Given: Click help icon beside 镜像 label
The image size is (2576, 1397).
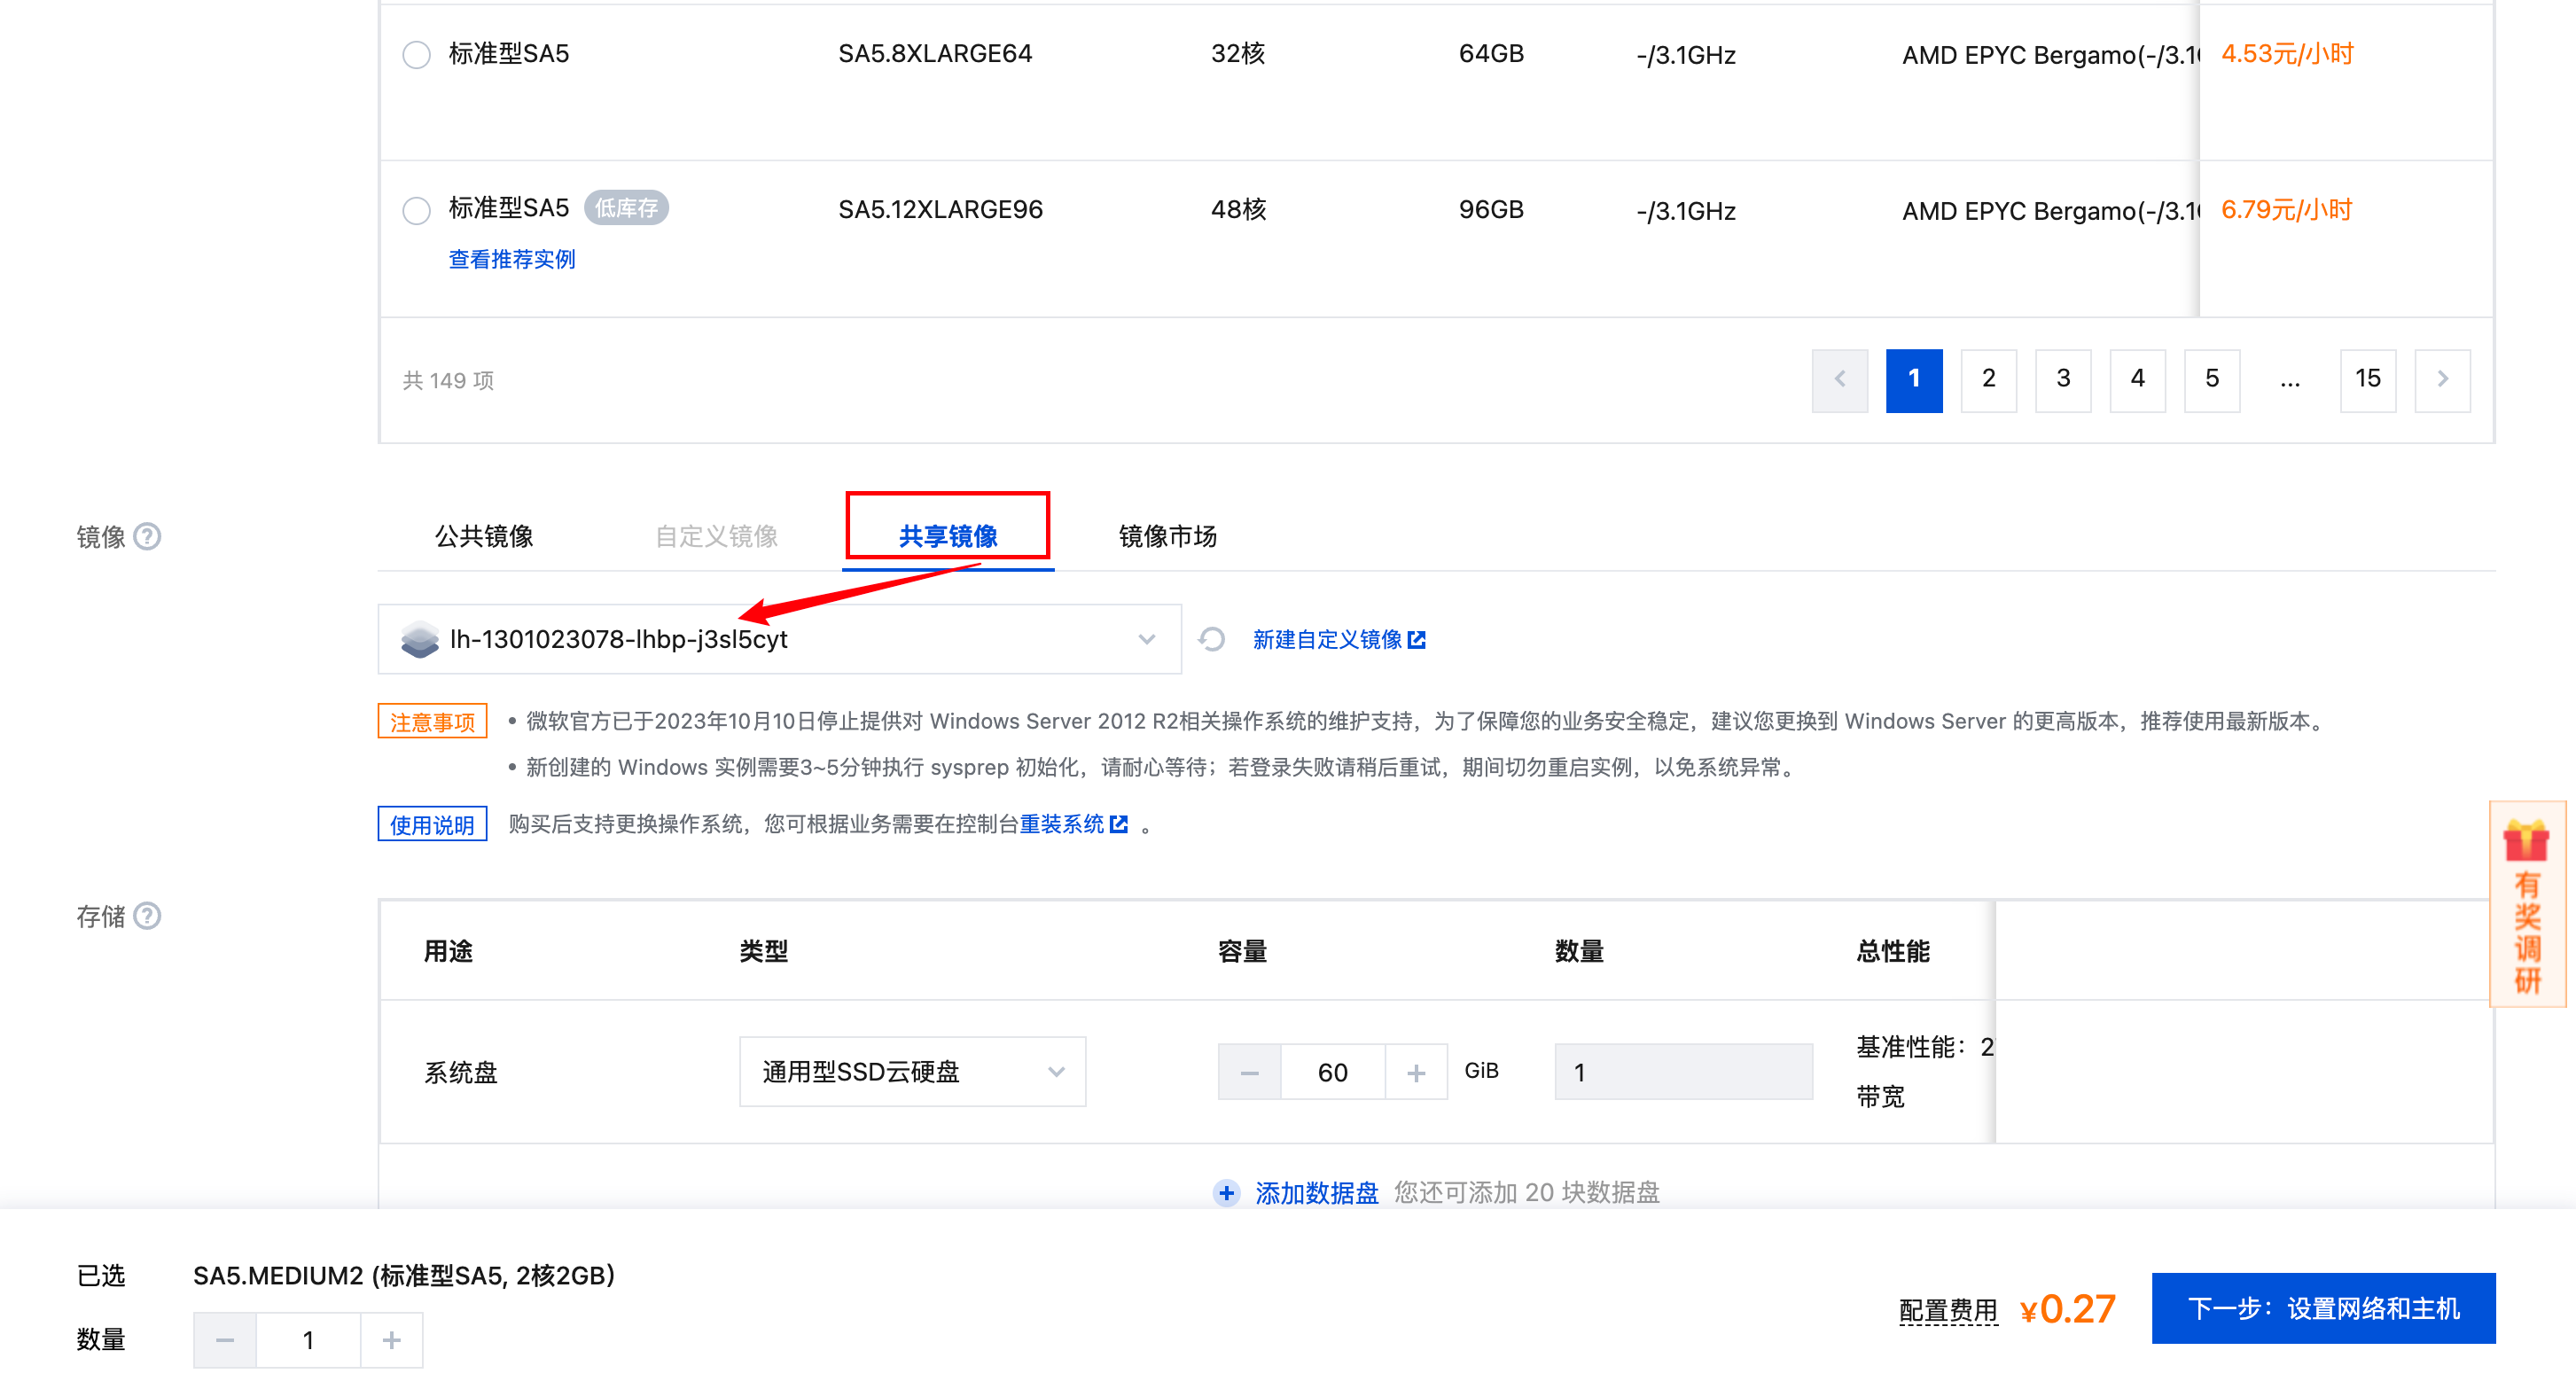Looking at the screenshot, I should [x=147, y=537].
